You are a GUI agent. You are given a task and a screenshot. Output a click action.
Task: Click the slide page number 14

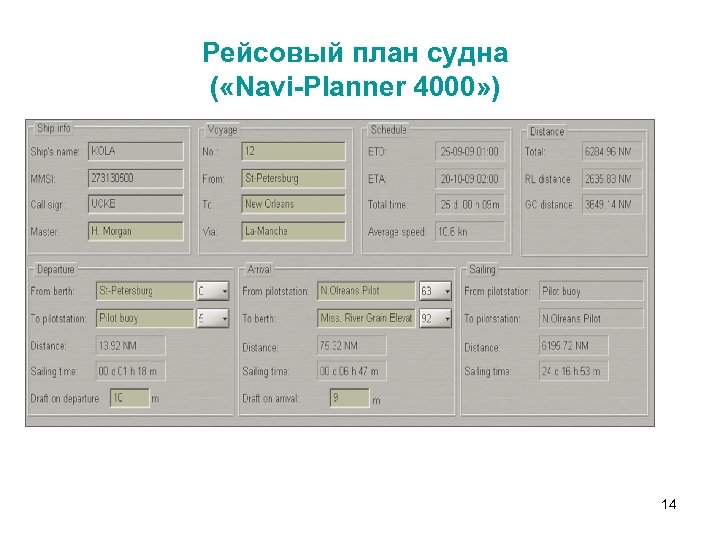[669, 504]
